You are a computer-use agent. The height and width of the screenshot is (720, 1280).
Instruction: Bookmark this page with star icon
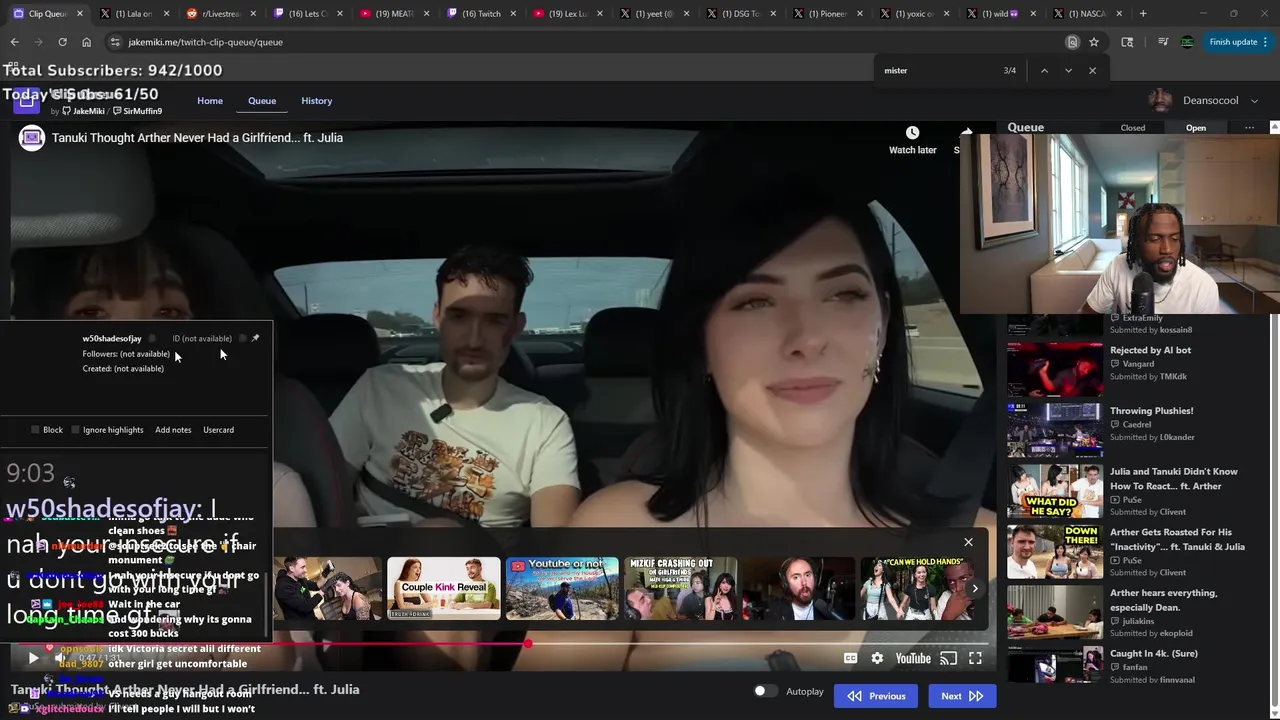coord(1094,42)
